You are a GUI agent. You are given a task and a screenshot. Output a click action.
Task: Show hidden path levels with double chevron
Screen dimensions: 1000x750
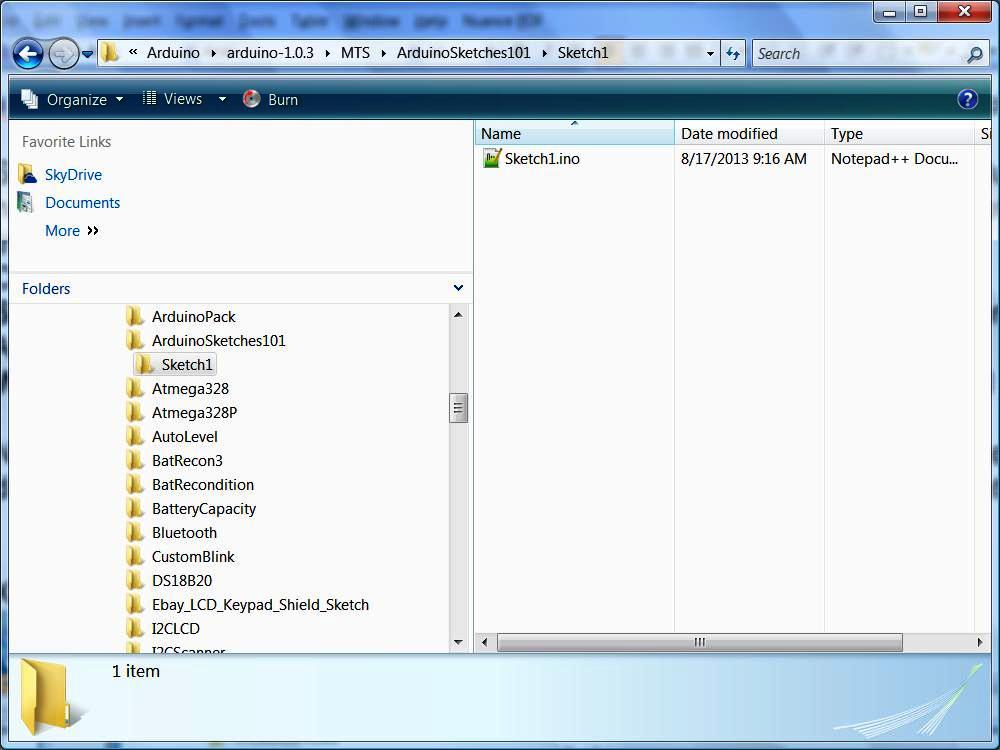pos(133,53)
